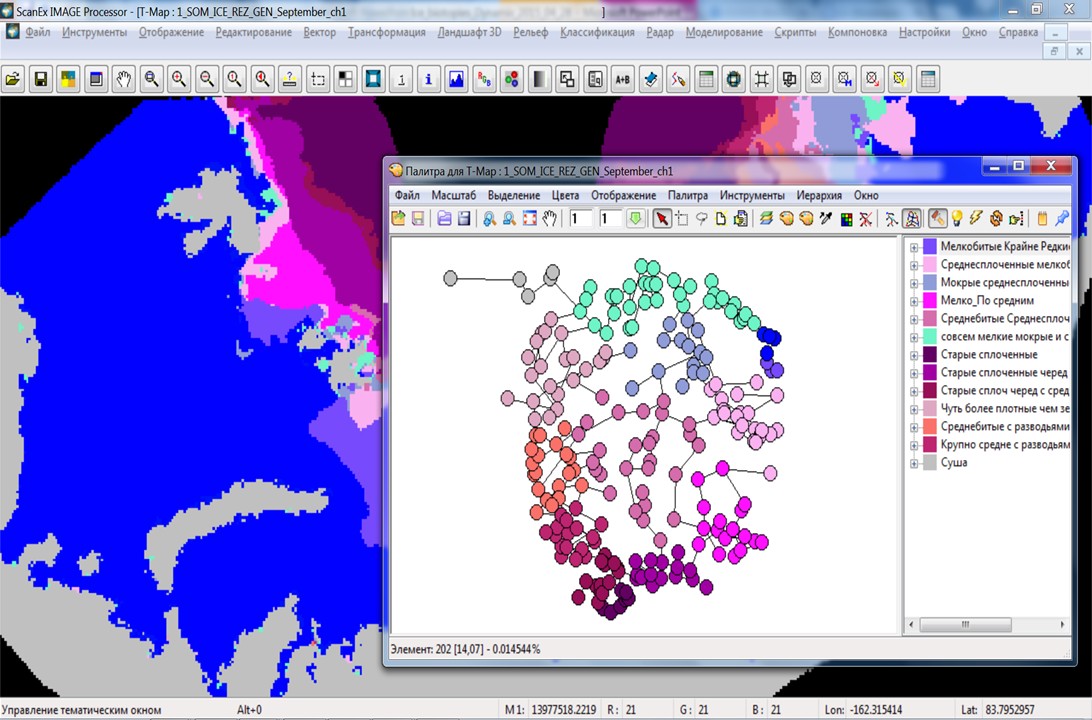Click the pin icon in palette toolbar
The width and height of the screenshot is (1092, 720).
[1062, 219]
